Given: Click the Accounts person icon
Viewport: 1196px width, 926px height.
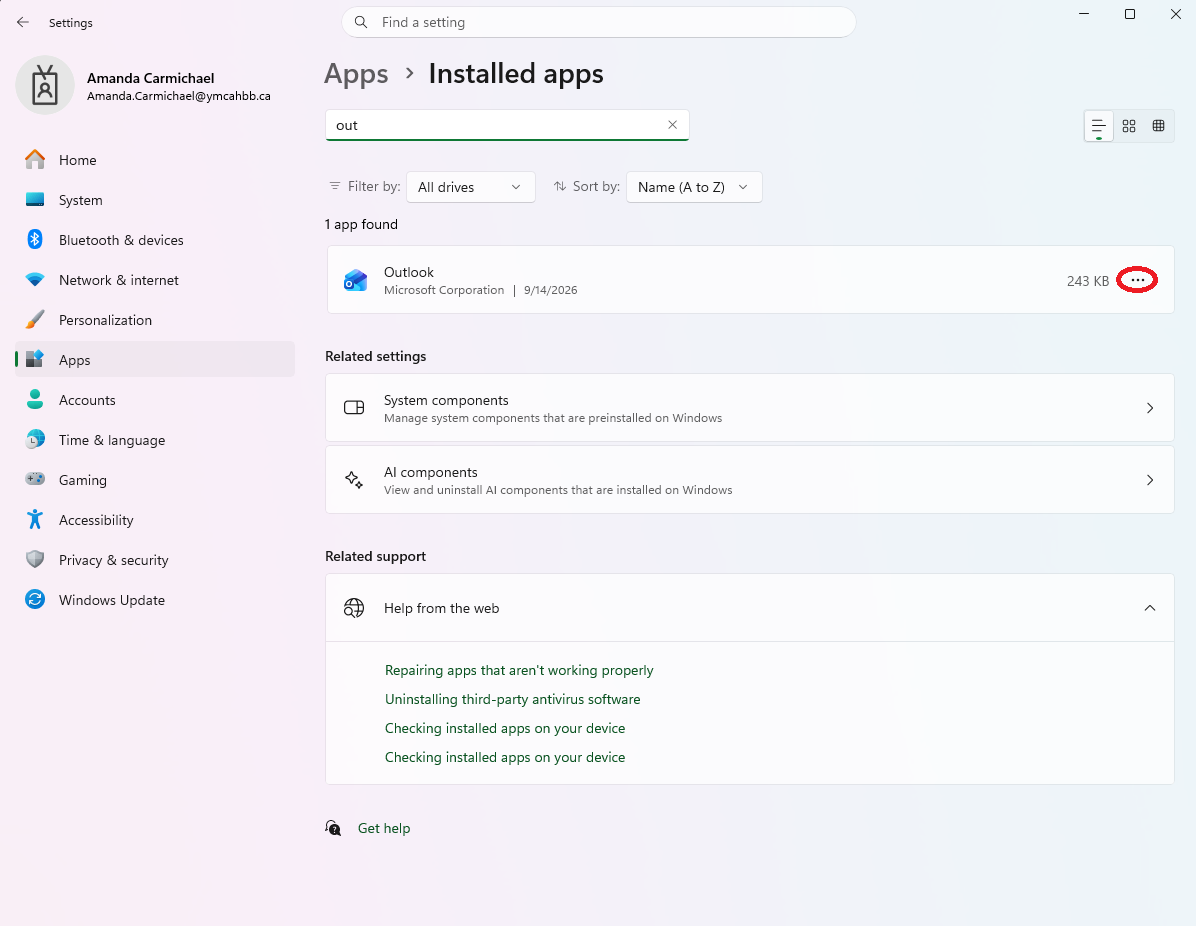Looking at the screenshot, I should click(x=35, y=400).
